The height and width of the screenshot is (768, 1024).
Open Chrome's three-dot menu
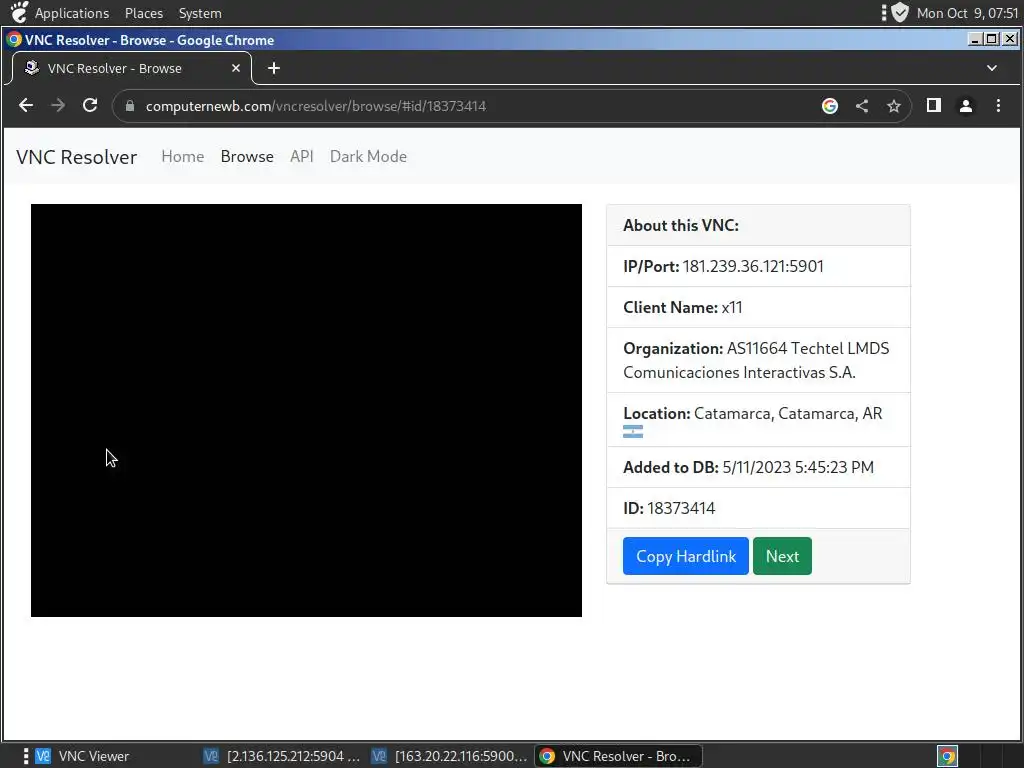click(x=998, y=105)
